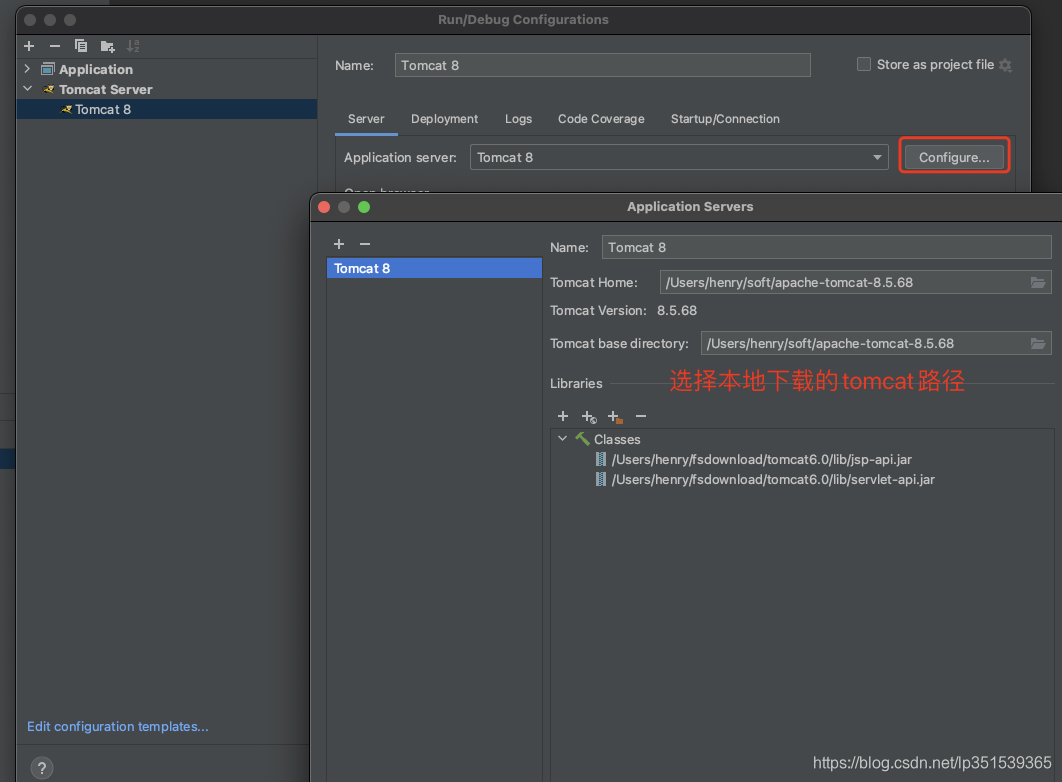1062x782 pixels.
Task: Add library from URL/special plus icon
Action: (x=589, y=416)
